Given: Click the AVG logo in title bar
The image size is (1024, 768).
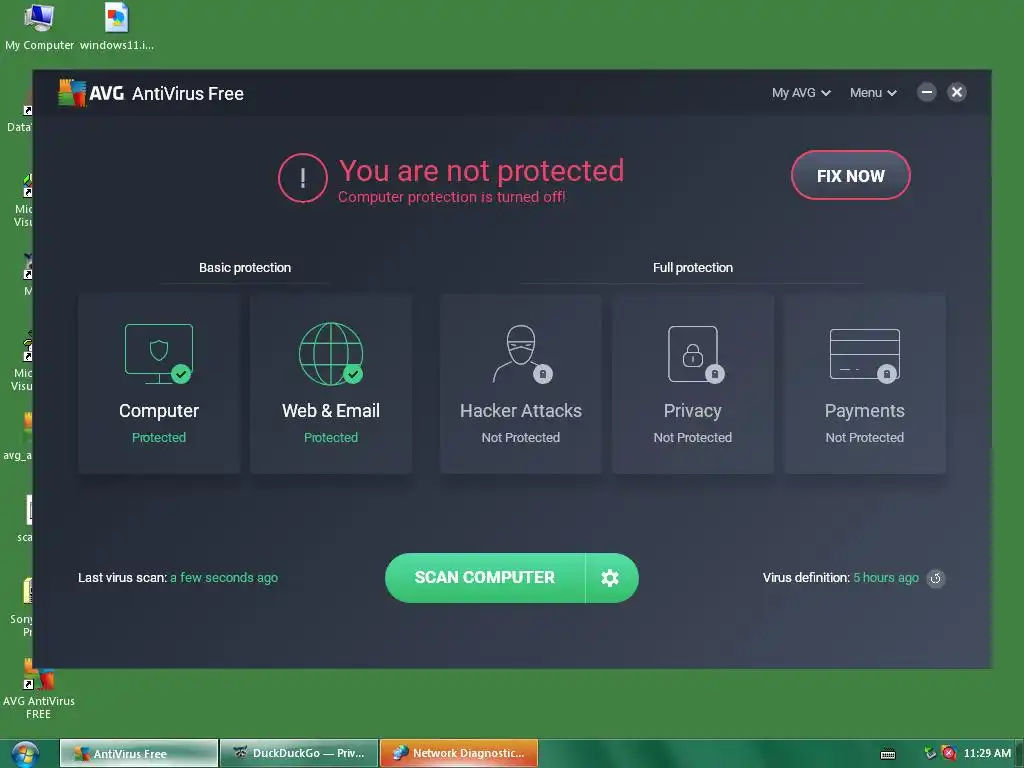Looking at the screenshot, I should (72, 93).
